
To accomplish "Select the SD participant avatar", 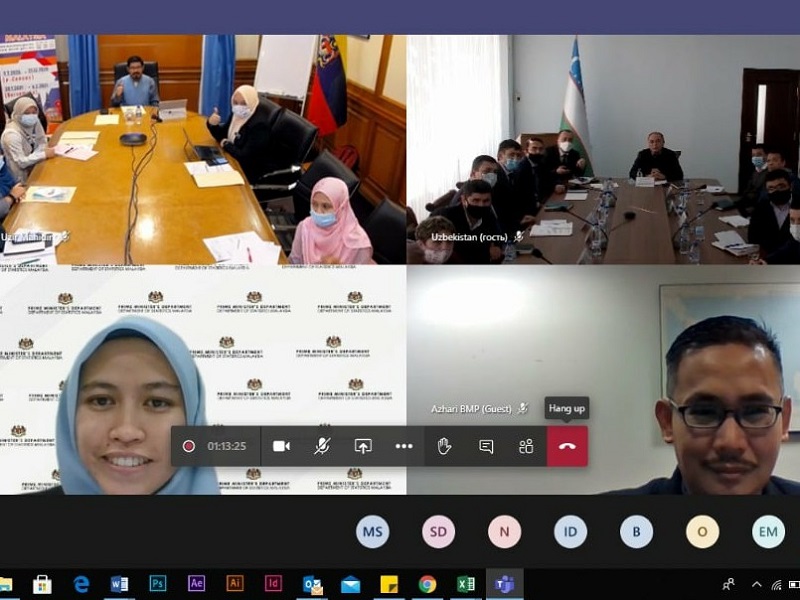I will coord(438,532).
